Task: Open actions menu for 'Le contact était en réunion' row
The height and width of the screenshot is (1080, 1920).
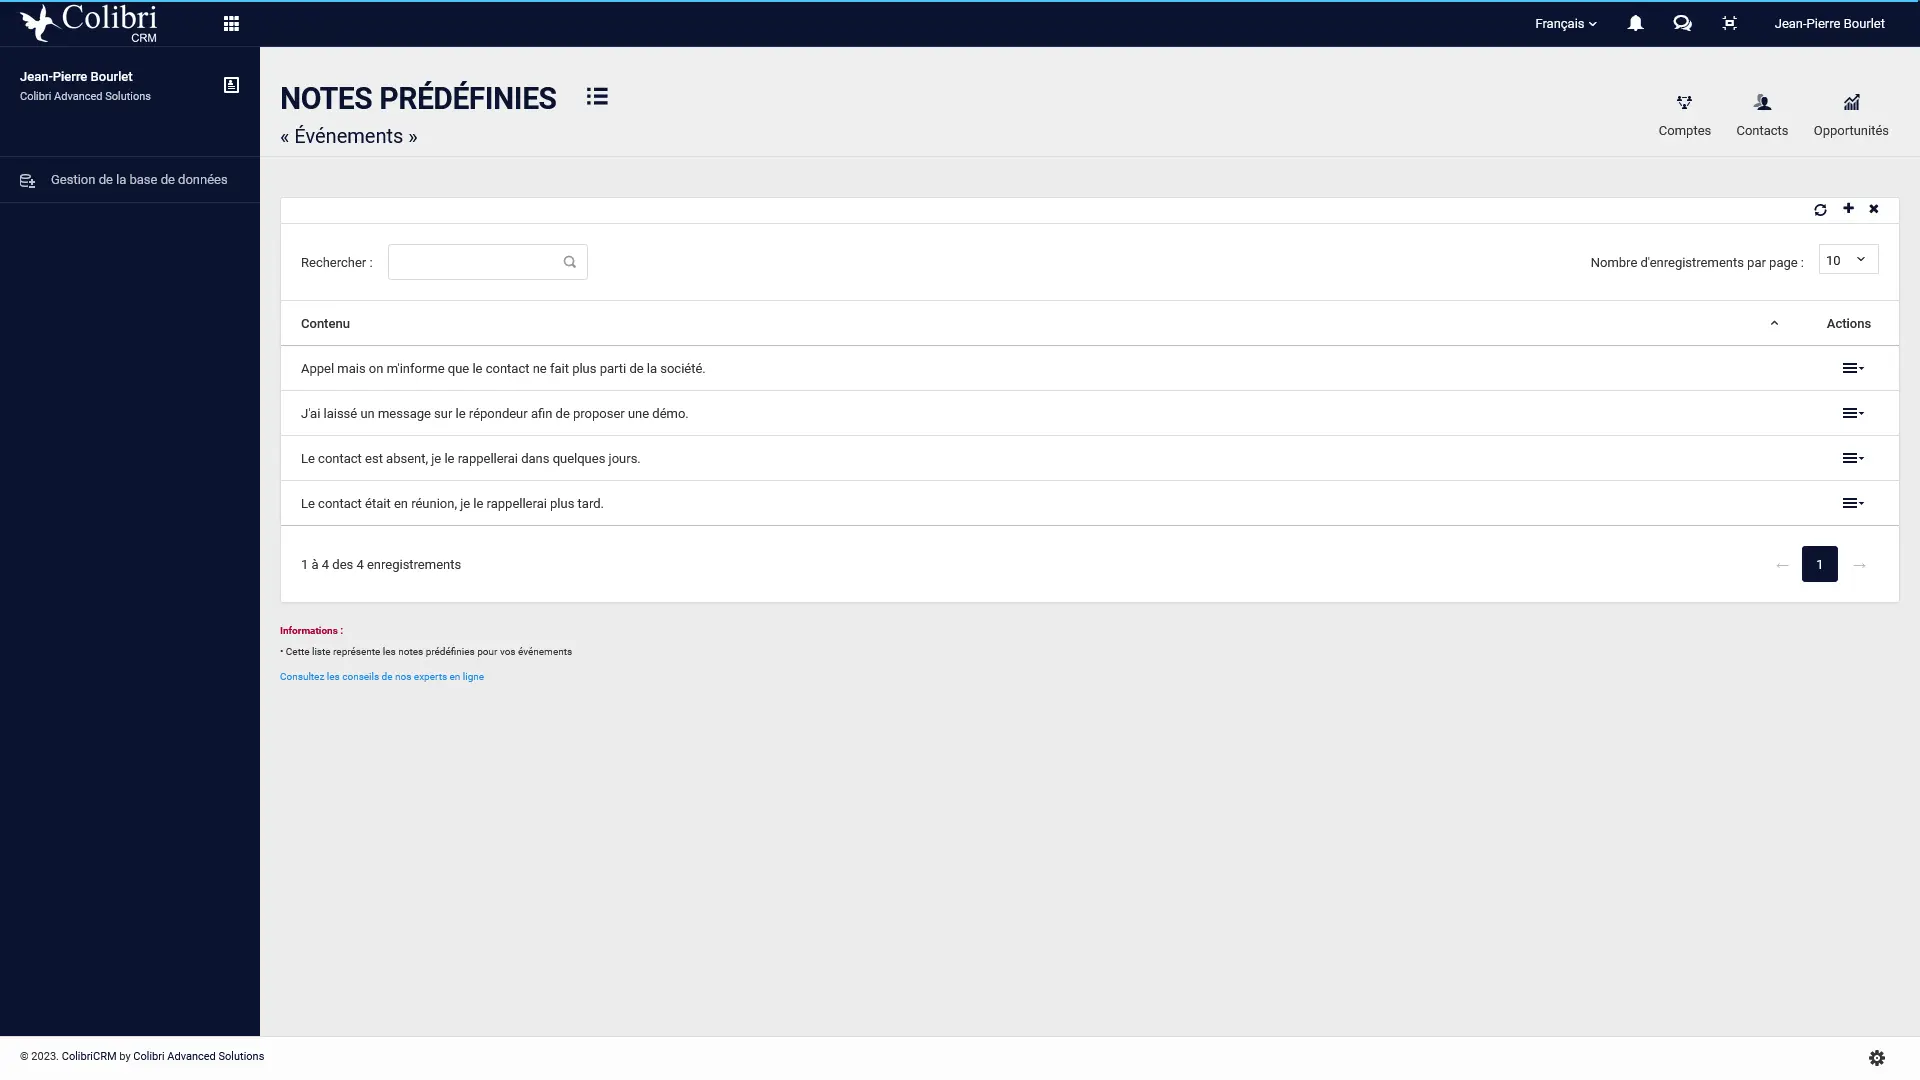Action: click(1853, 504)
